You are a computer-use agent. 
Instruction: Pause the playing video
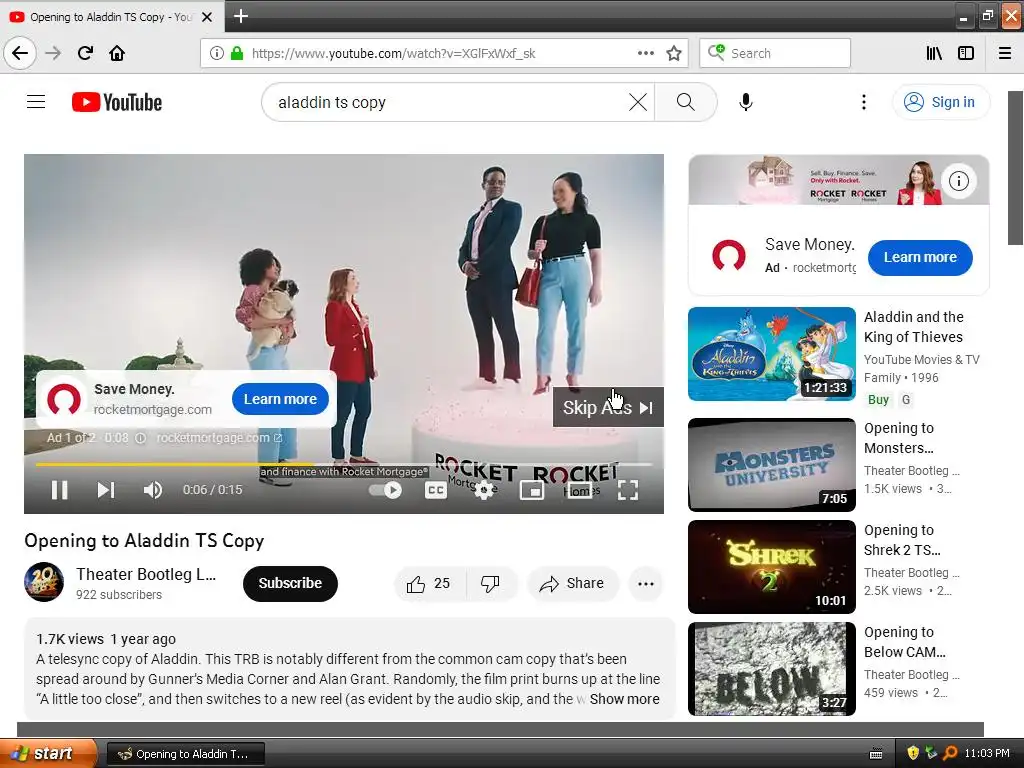(59, 490)
